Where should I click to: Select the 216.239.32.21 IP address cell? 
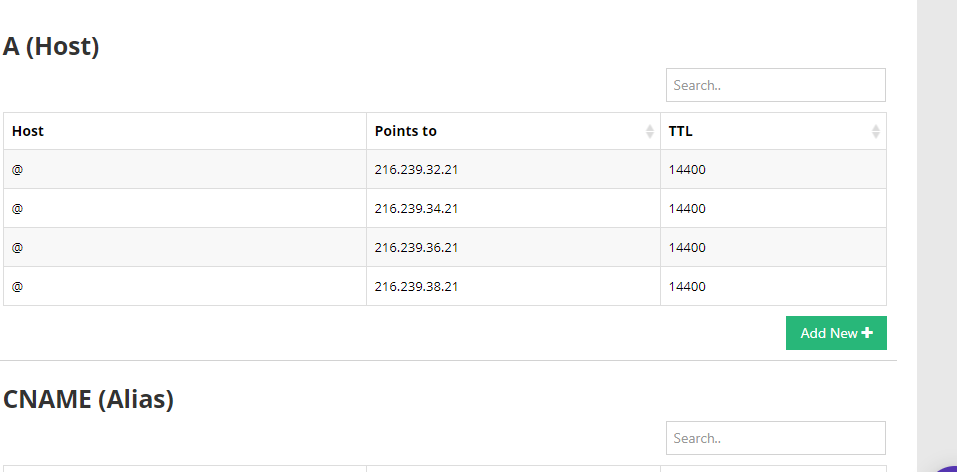pyautogui.click(x=416, y=170)
